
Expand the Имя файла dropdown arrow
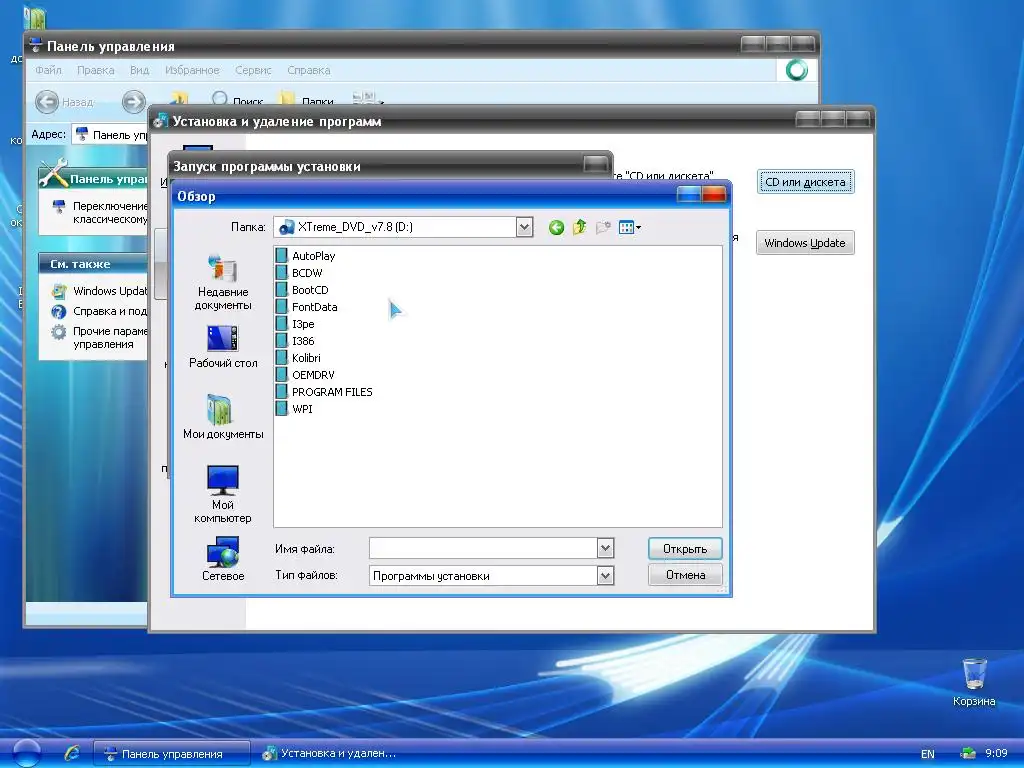click(605, 549)
